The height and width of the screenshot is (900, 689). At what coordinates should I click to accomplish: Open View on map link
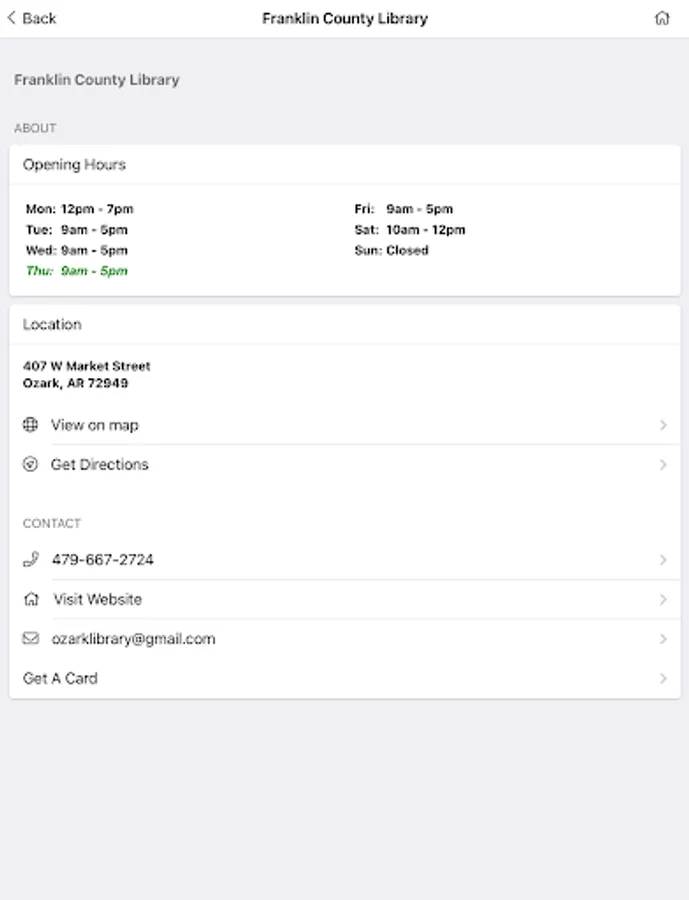coord(95,425)
